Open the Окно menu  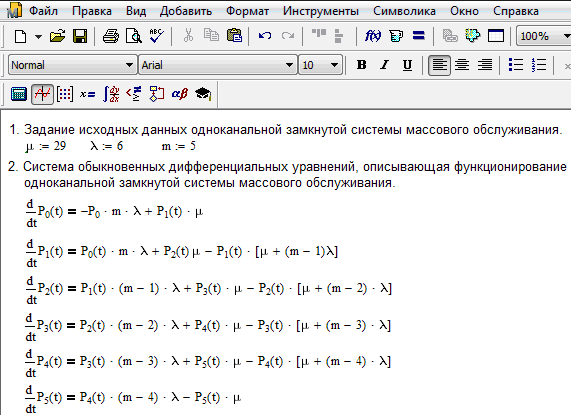coord(465,11)
